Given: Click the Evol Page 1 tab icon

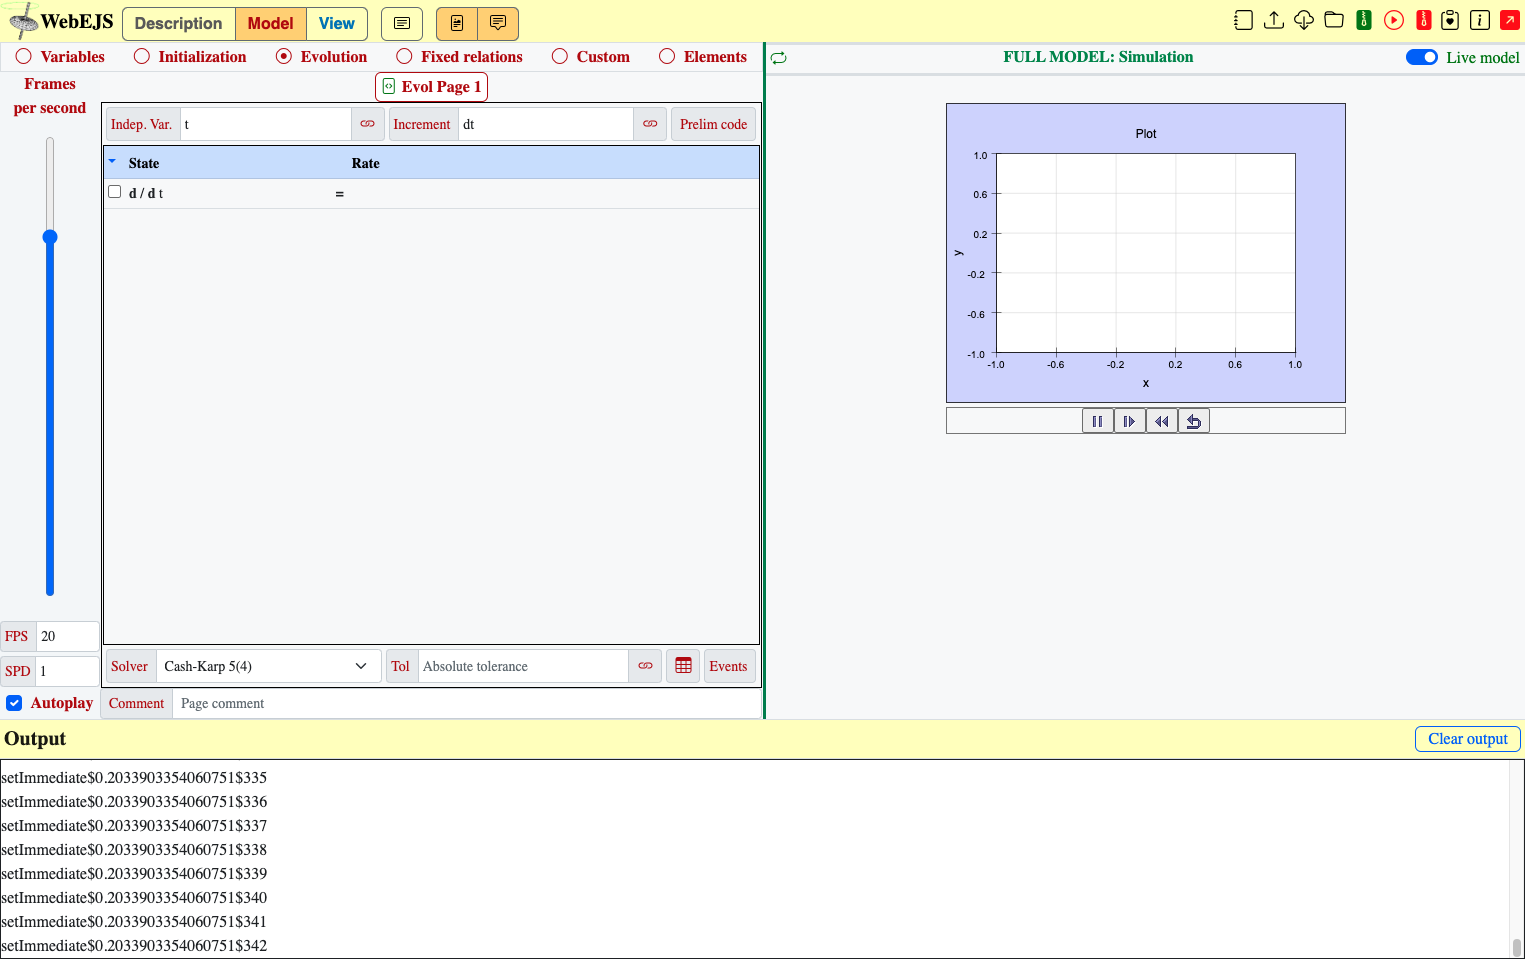Looking at the screenshot, I should tap(389, 86).
